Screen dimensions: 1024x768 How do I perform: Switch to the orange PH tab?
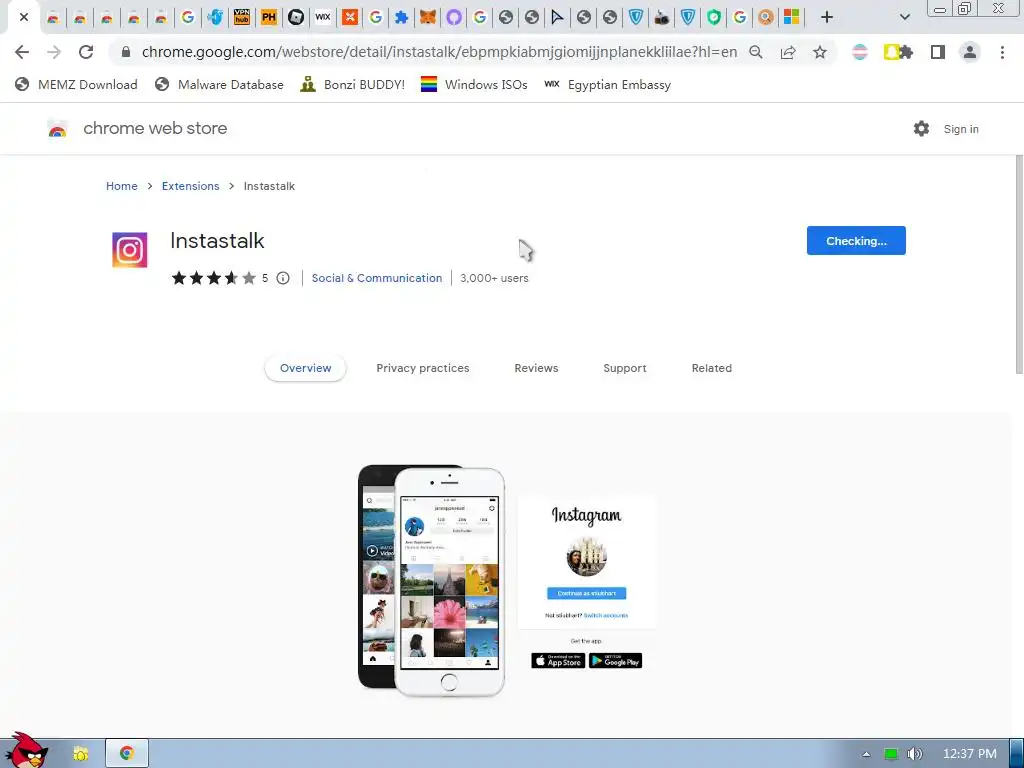click(268, 18)
